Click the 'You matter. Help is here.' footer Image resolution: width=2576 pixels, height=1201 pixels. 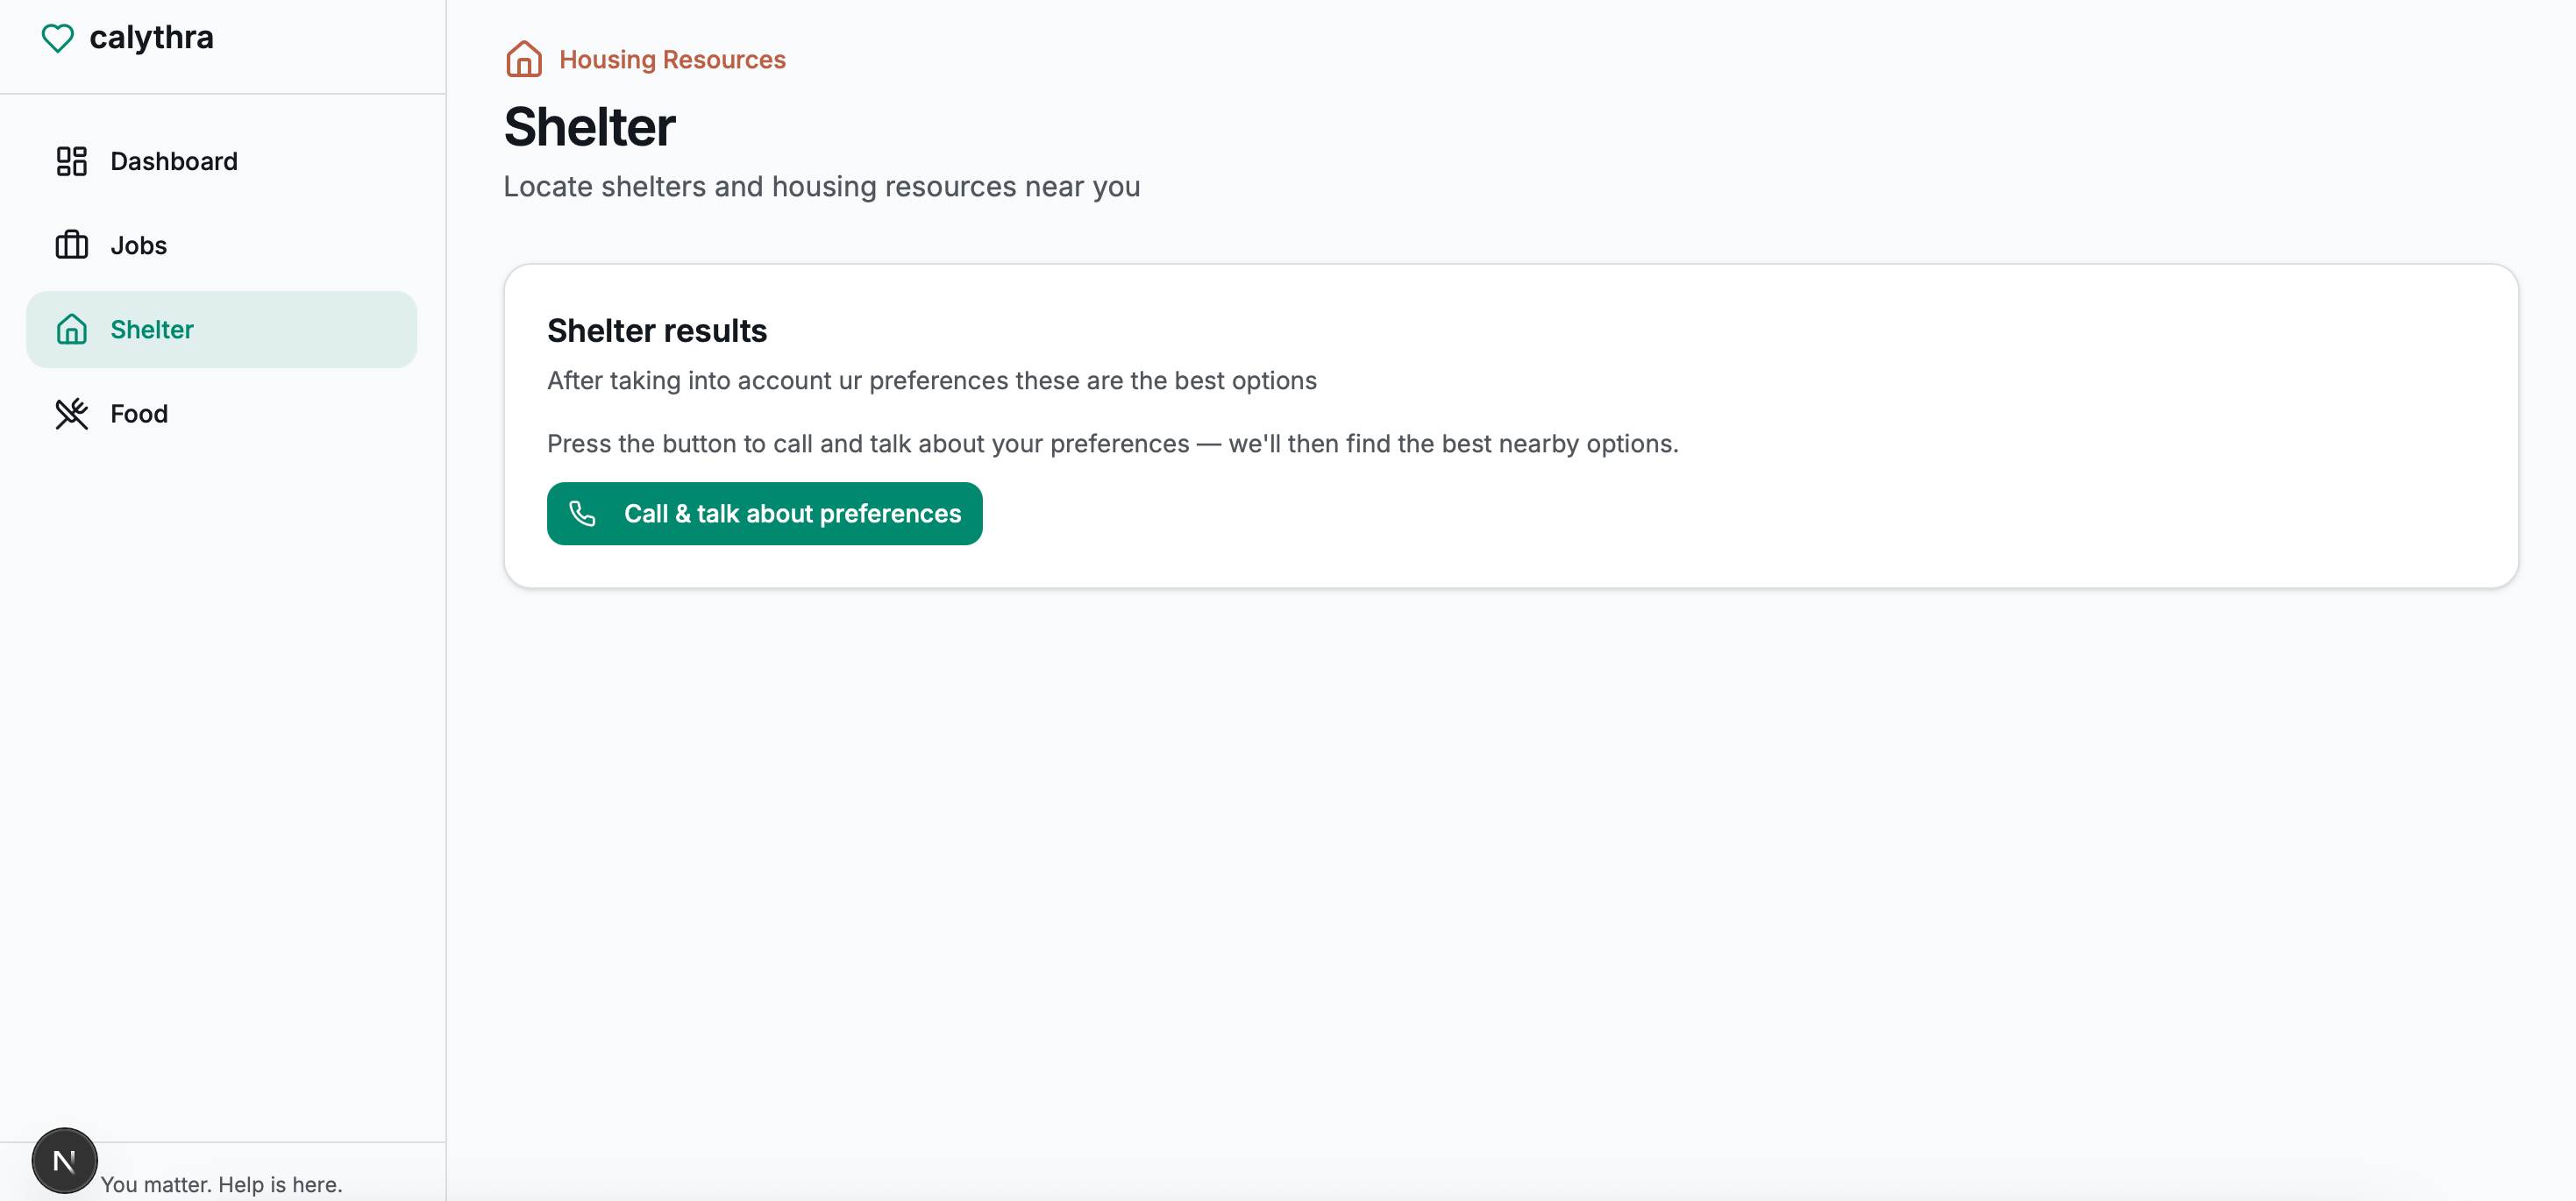tap(221, 1184)
